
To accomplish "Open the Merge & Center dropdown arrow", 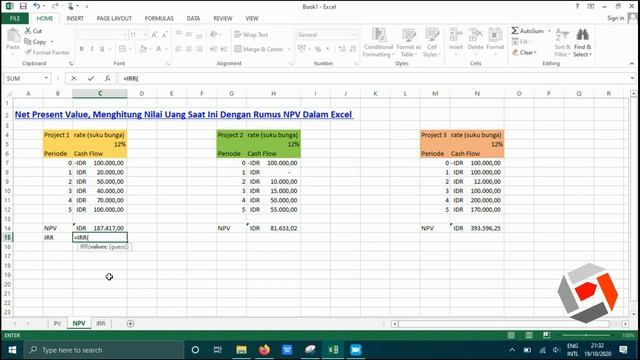I will coord(289,49).
